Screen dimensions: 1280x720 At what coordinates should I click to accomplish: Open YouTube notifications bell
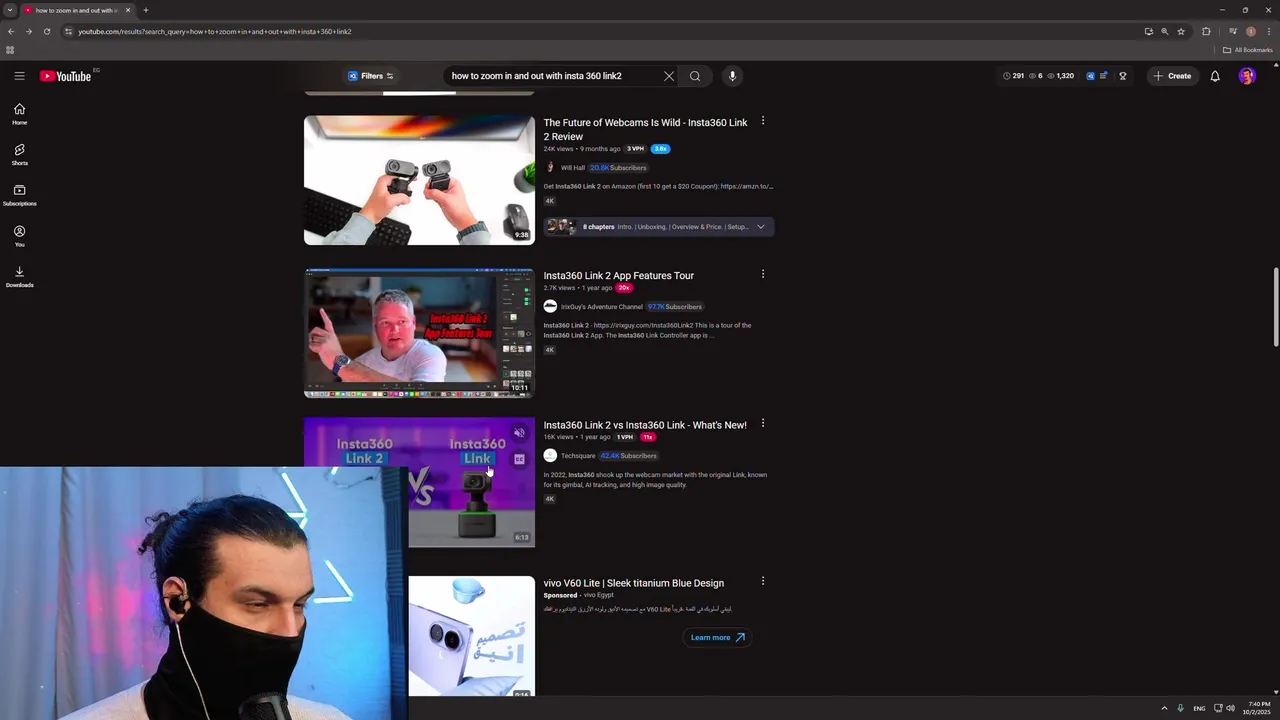tap(1215, 76)
